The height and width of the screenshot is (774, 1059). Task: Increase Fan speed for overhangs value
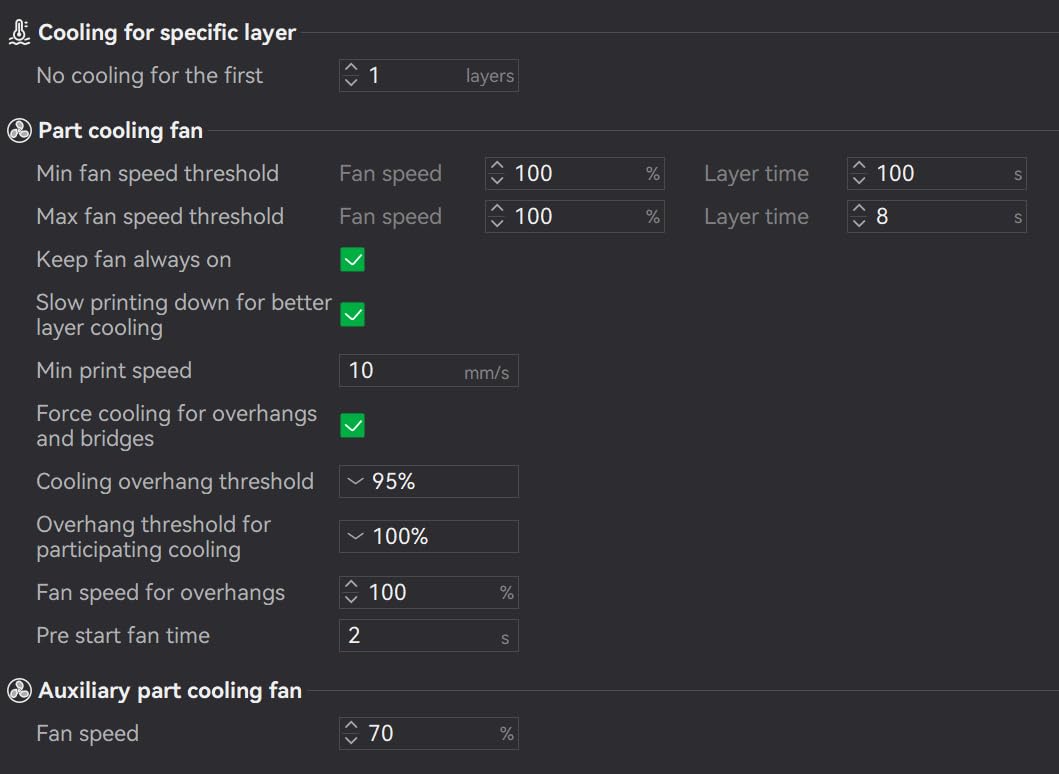point(351,586)
